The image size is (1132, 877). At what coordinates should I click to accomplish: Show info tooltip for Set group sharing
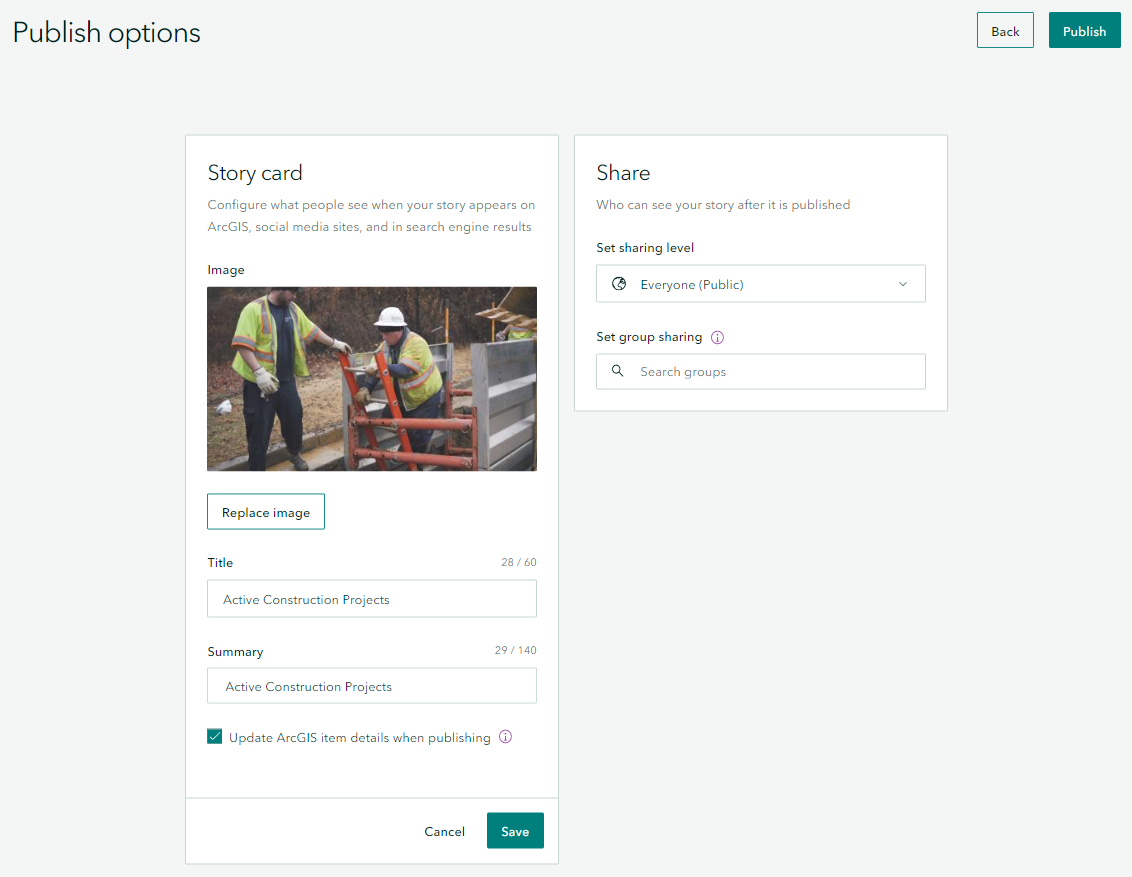tap(717, 337)
